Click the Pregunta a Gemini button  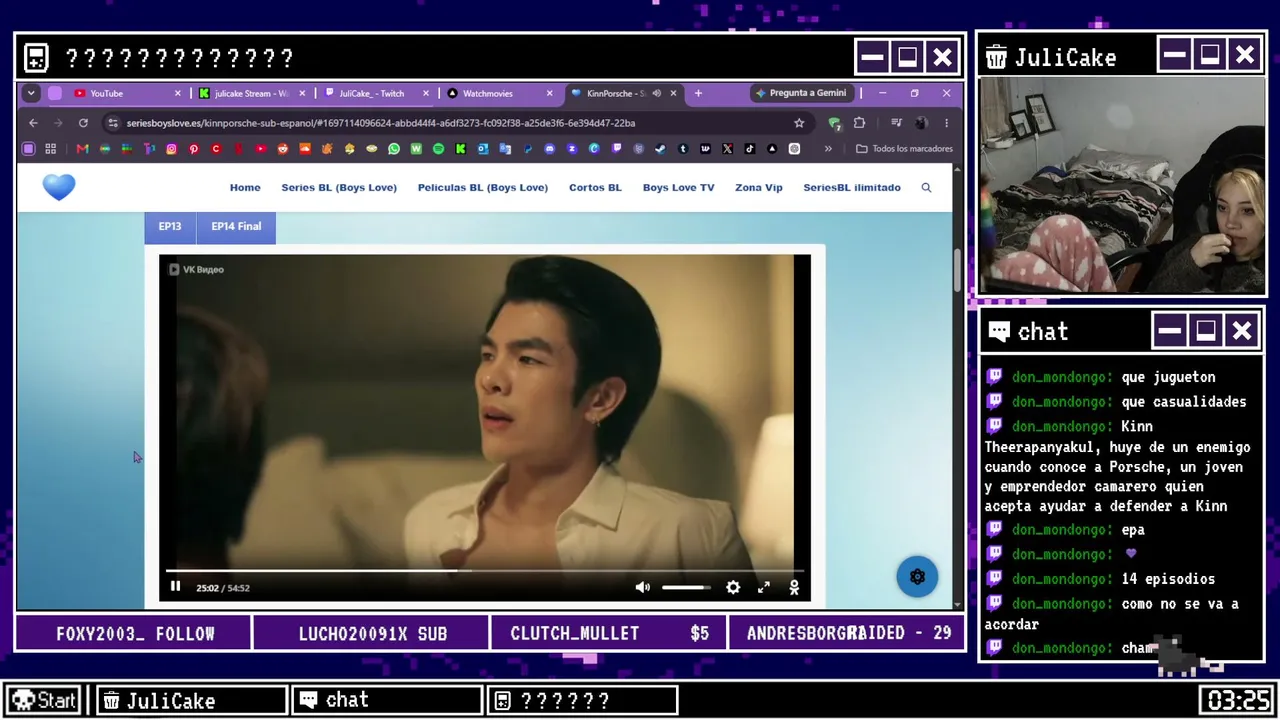point(801,93)
